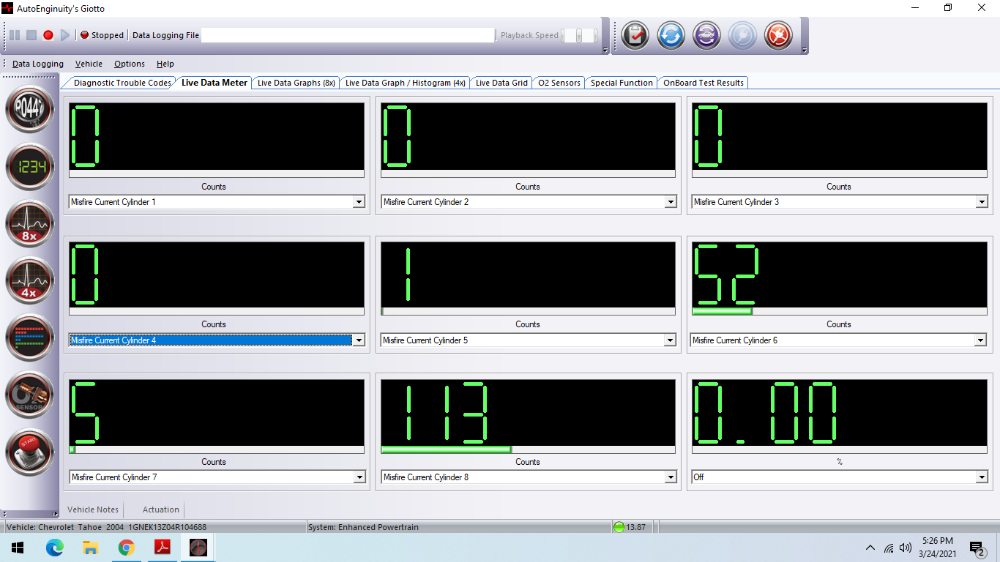Open the Vehicle menu
This screenshot has height=562, width=1000.
click(89, 64)
